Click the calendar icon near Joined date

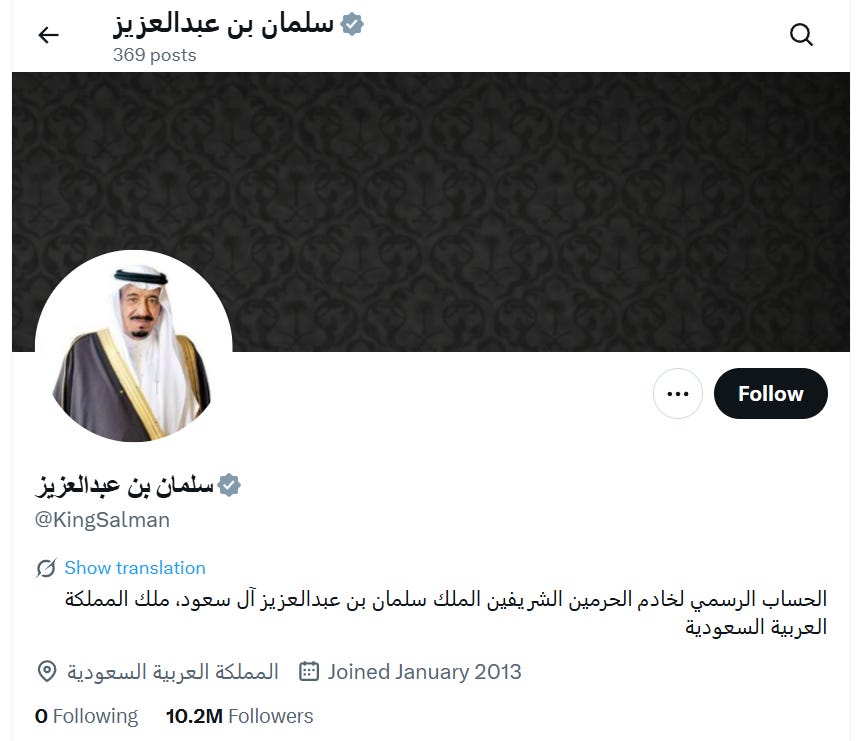[x=308, y=672]
